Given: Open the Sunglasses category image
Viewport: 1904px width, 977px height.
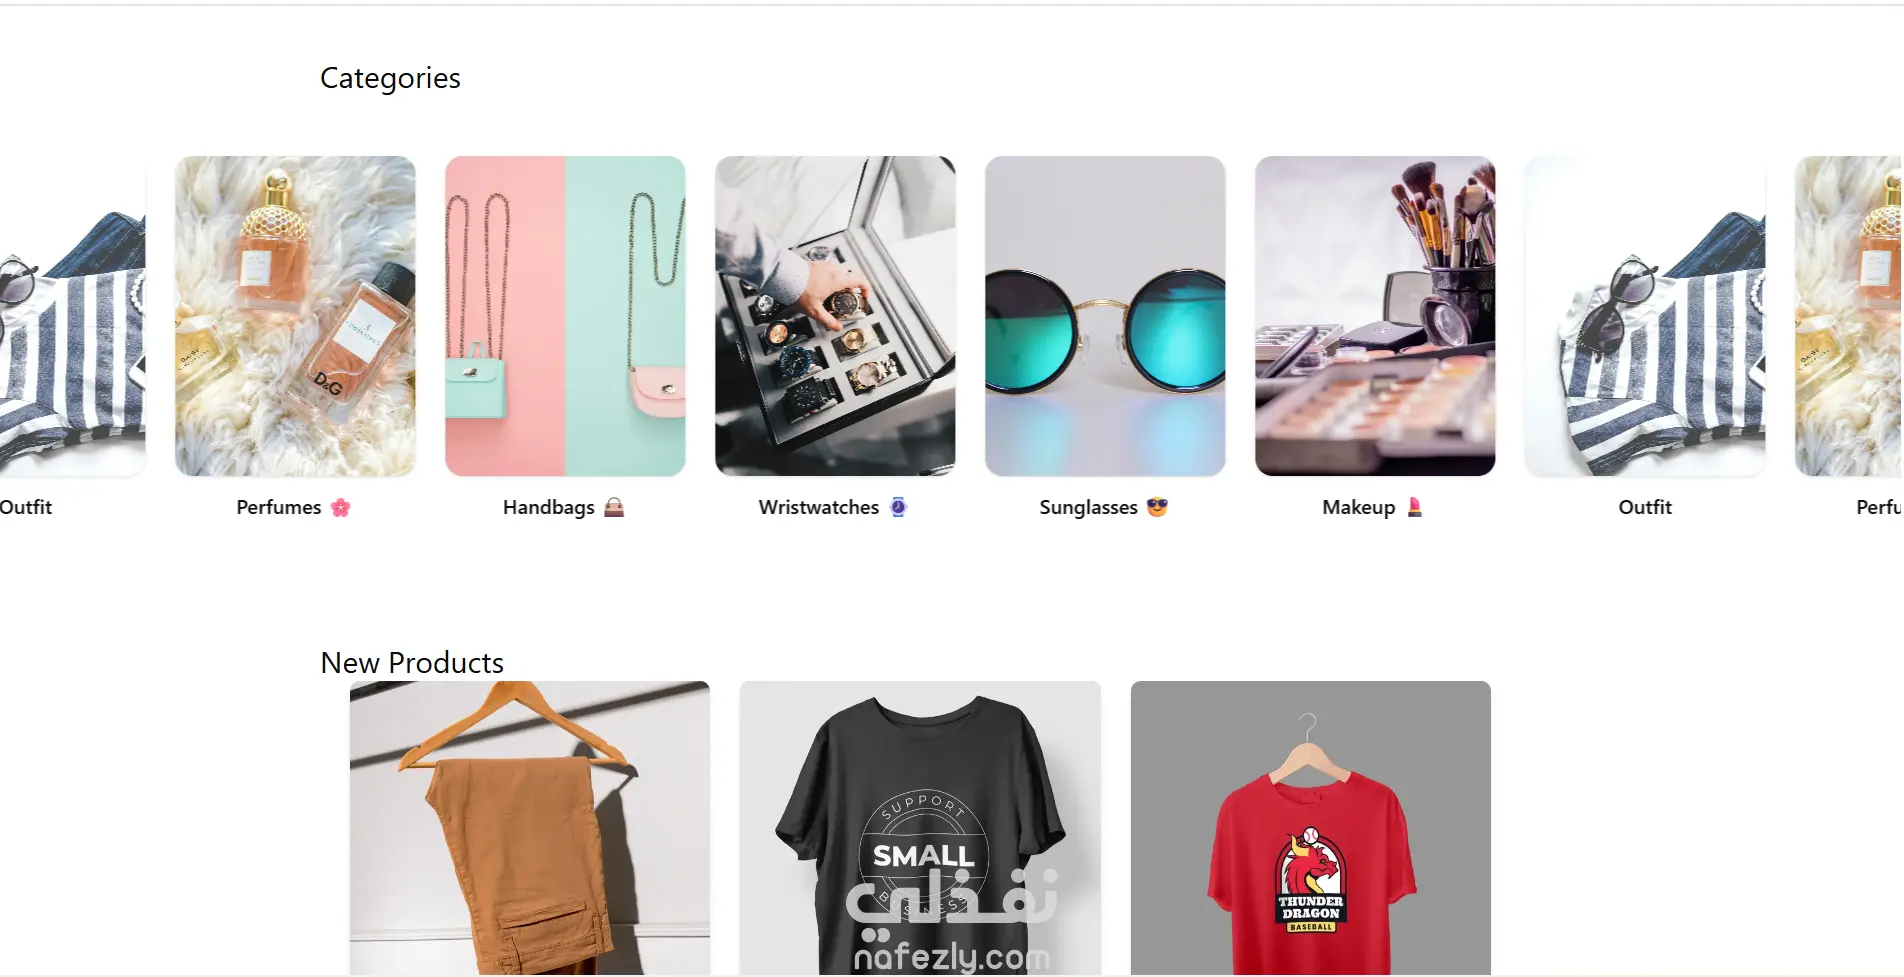Looking at the screenshot, I should click(1105, 316).
